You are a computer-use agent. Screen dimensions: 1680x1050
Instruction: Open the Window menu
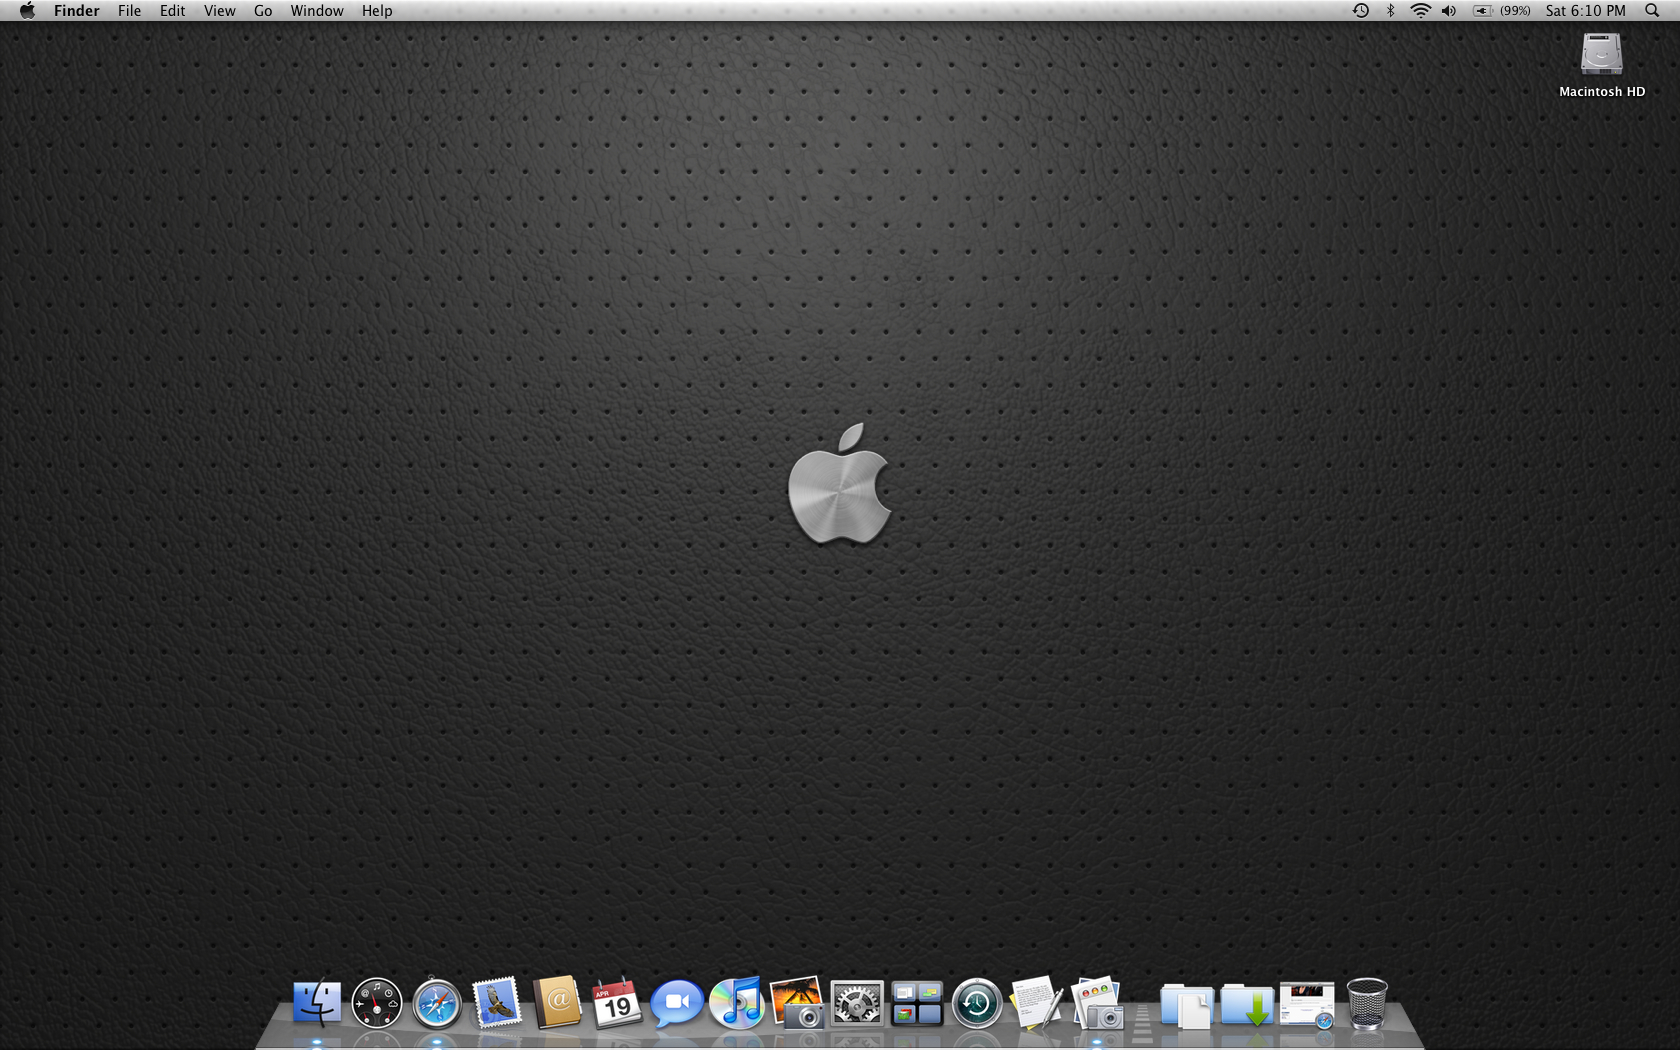(317, 11)
